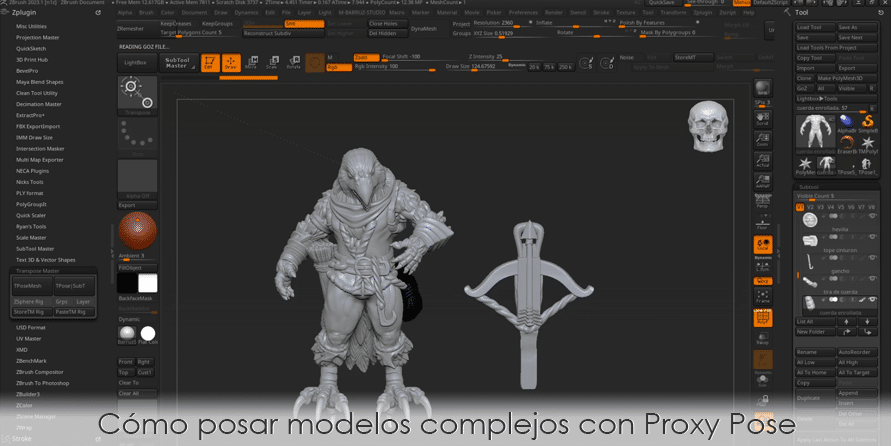Click the Make PolyMesh3D button
The width and height of the screenshot is (891, 446).
coord(847,78)
